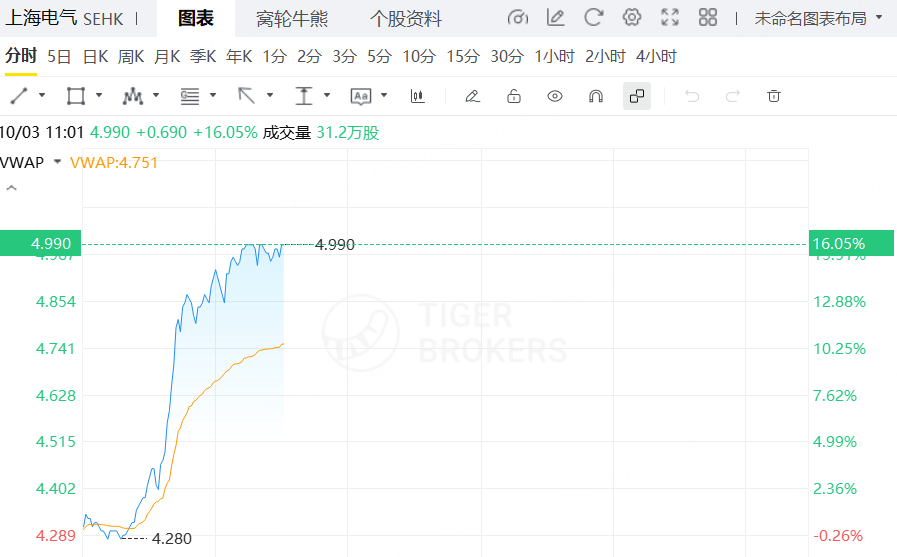This screenshot has width=897, height=557.
Task: Select the 15分 interval
Action: 463,57
